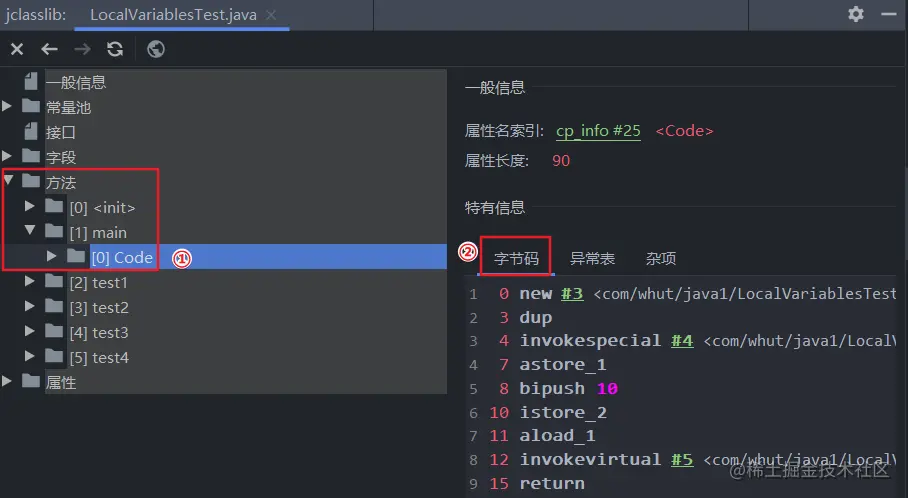The width and height of the screenshot is (908, 498).
Task: Reload class file with refresh icon
Action: (115, 49)
